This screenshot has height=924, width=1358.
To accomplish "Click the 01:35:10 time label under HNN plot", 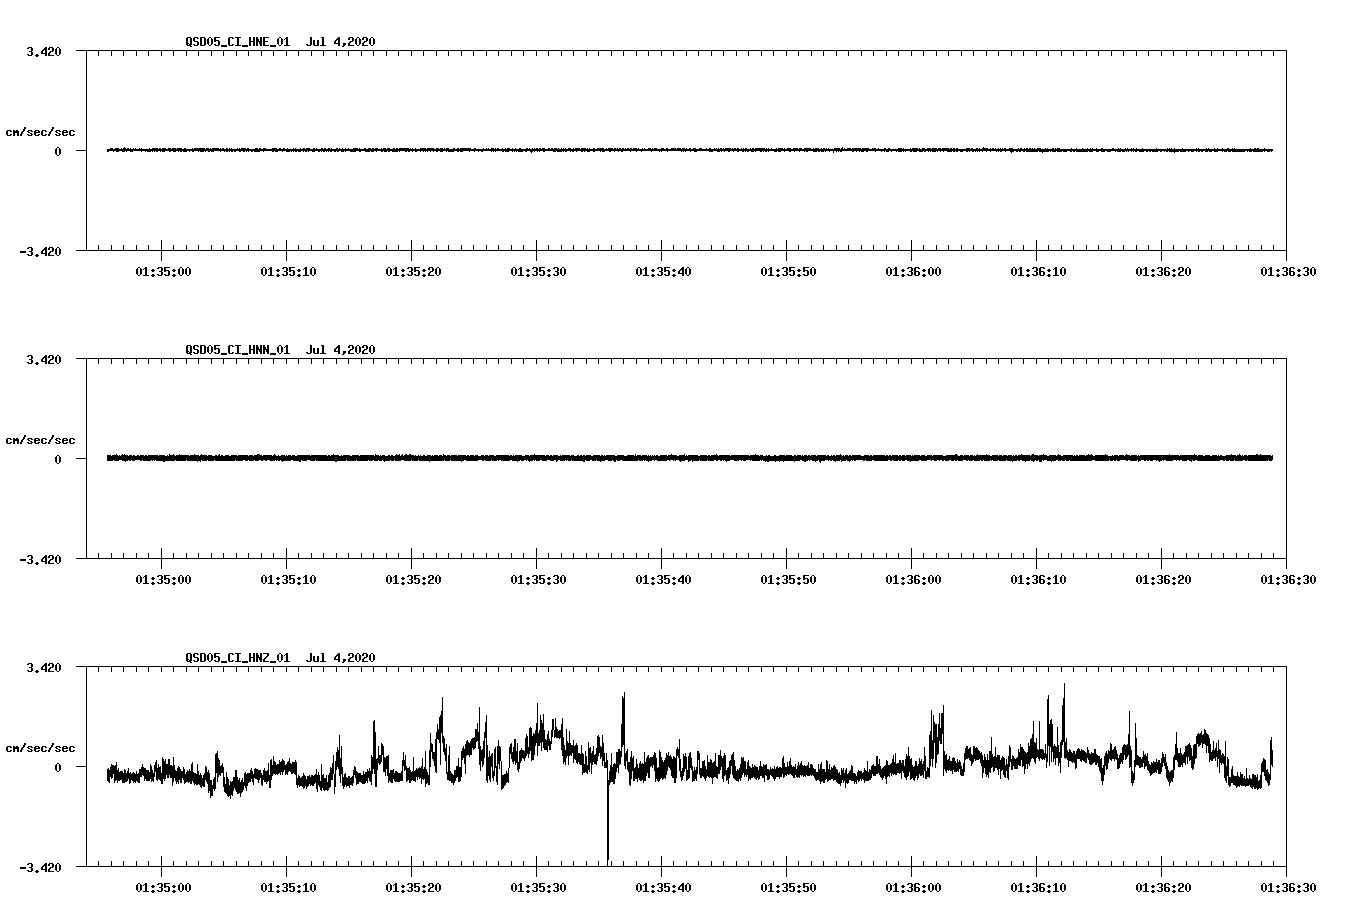I will click(x=288, y=579).
